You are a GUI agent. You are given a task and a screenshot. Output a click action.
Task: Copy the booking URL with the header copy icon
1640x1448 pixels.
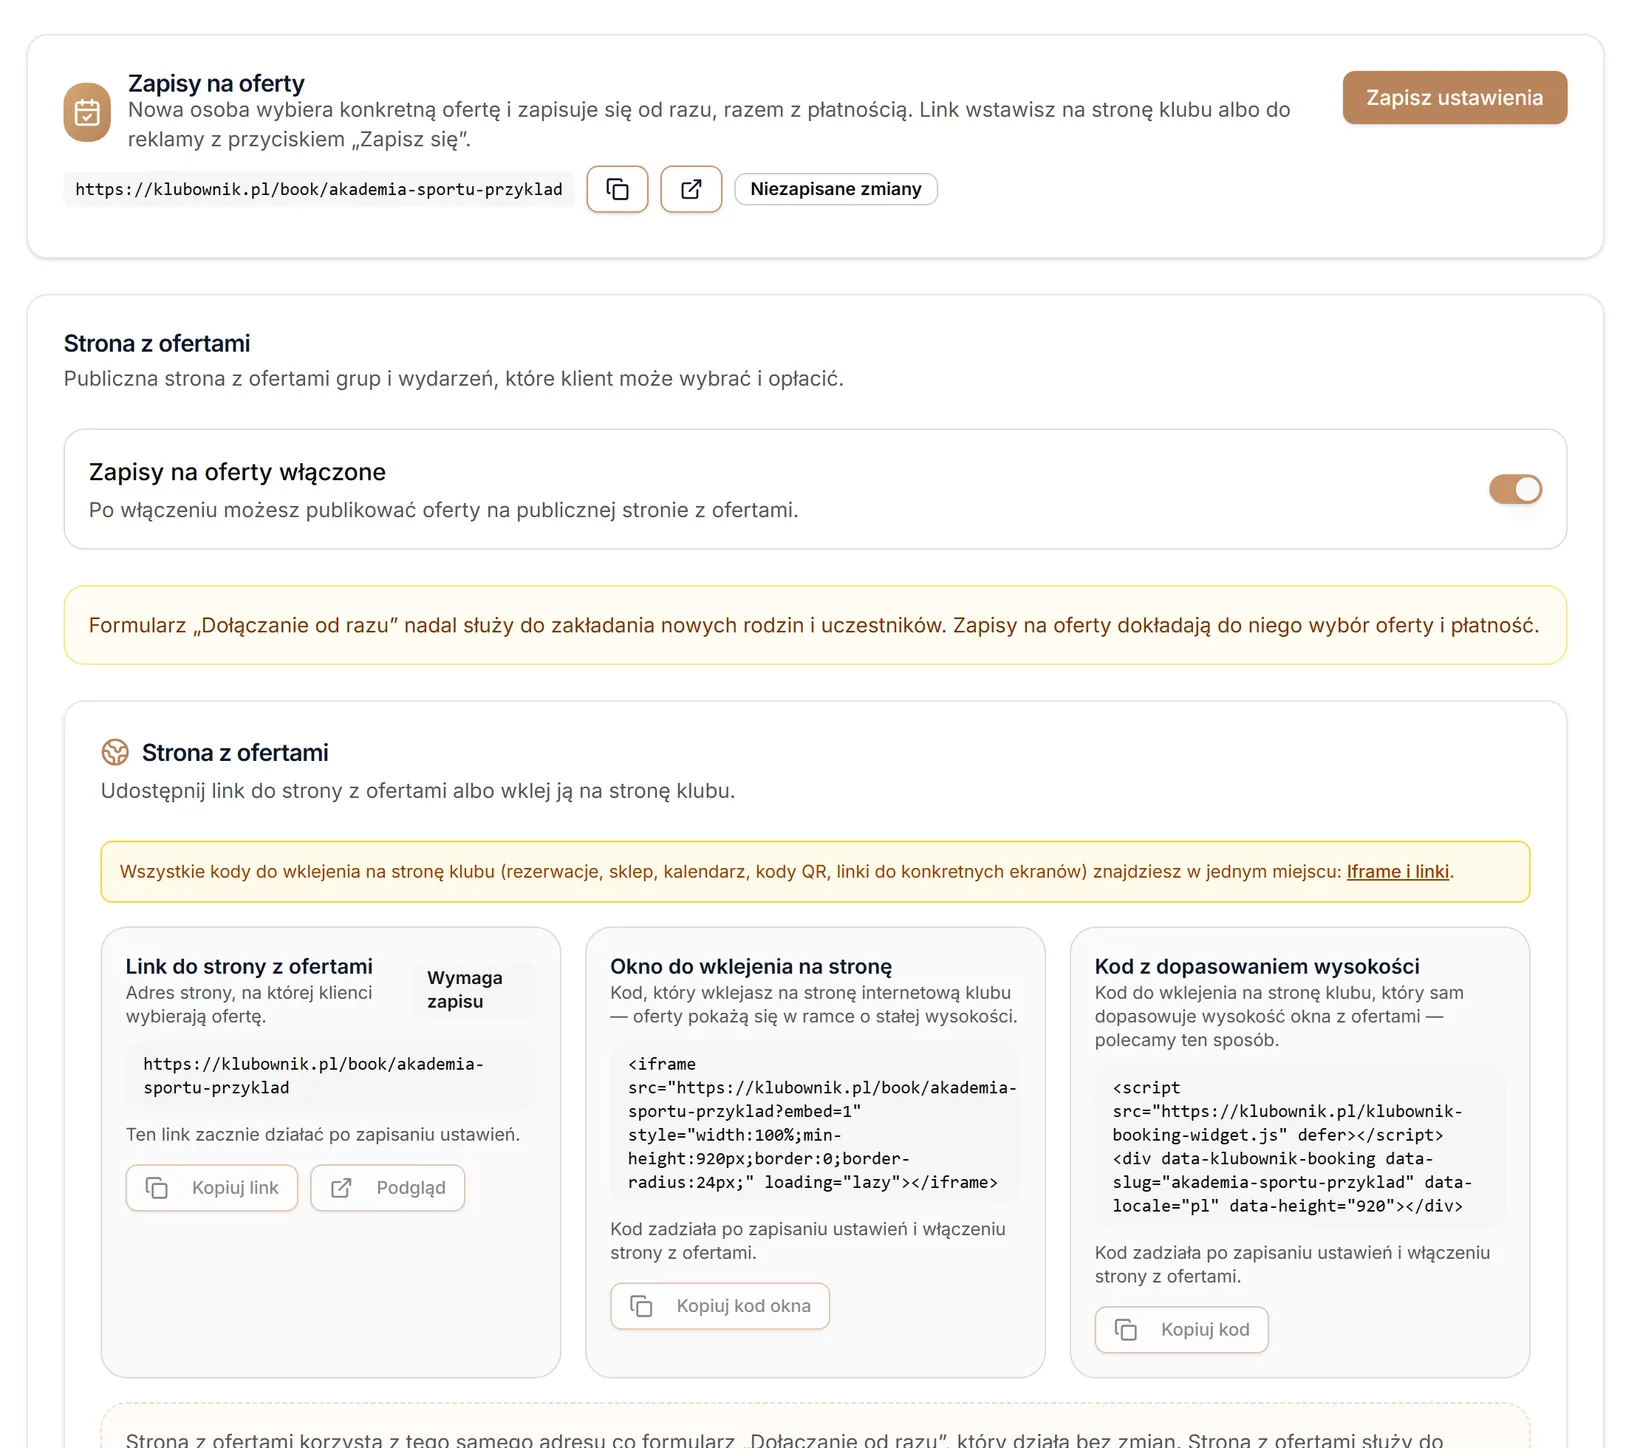click(617, 189)
